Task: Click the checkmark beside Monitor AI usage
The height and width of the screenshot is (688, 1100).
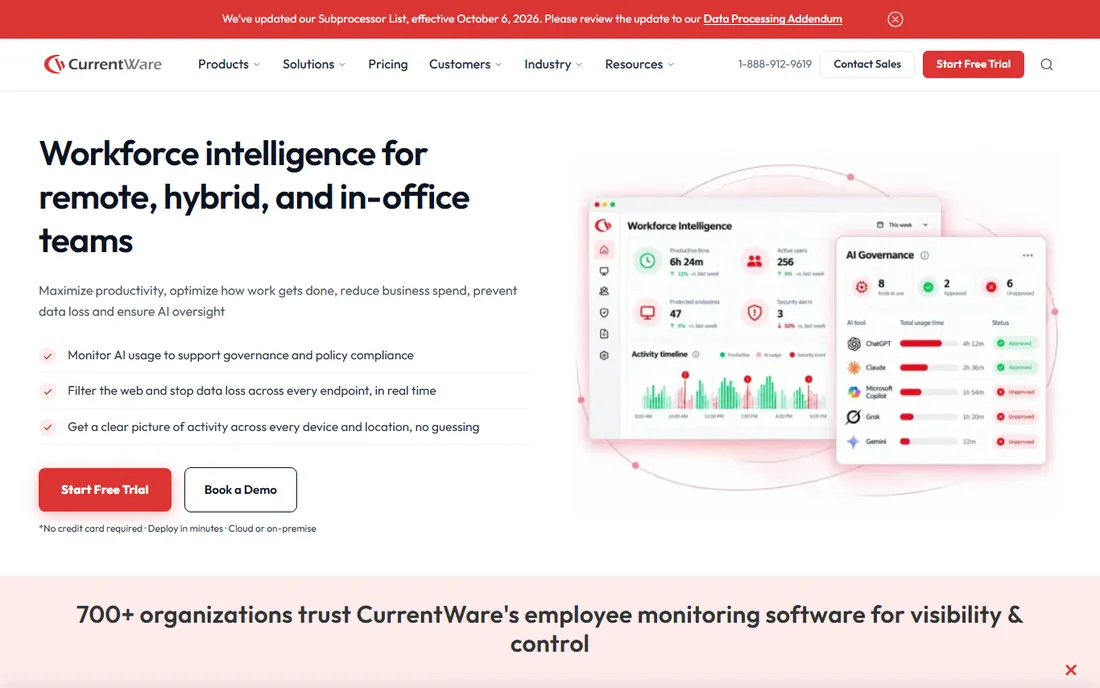Action: (x=48, y=356)
